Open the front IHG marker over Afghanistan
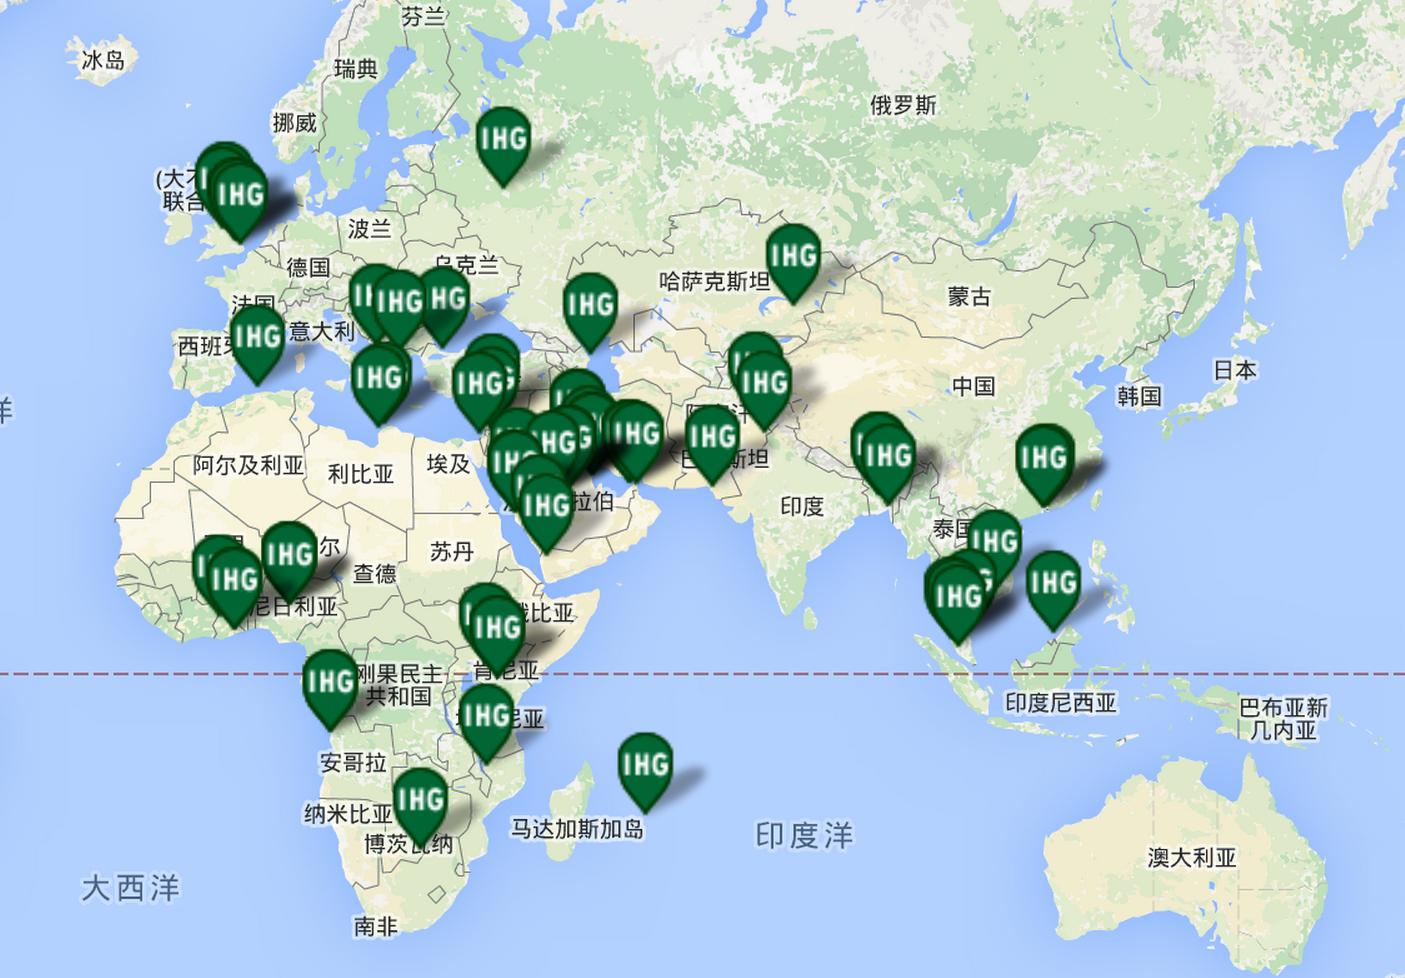Screen dimensions: 1405x978 [x=765, y=390]
